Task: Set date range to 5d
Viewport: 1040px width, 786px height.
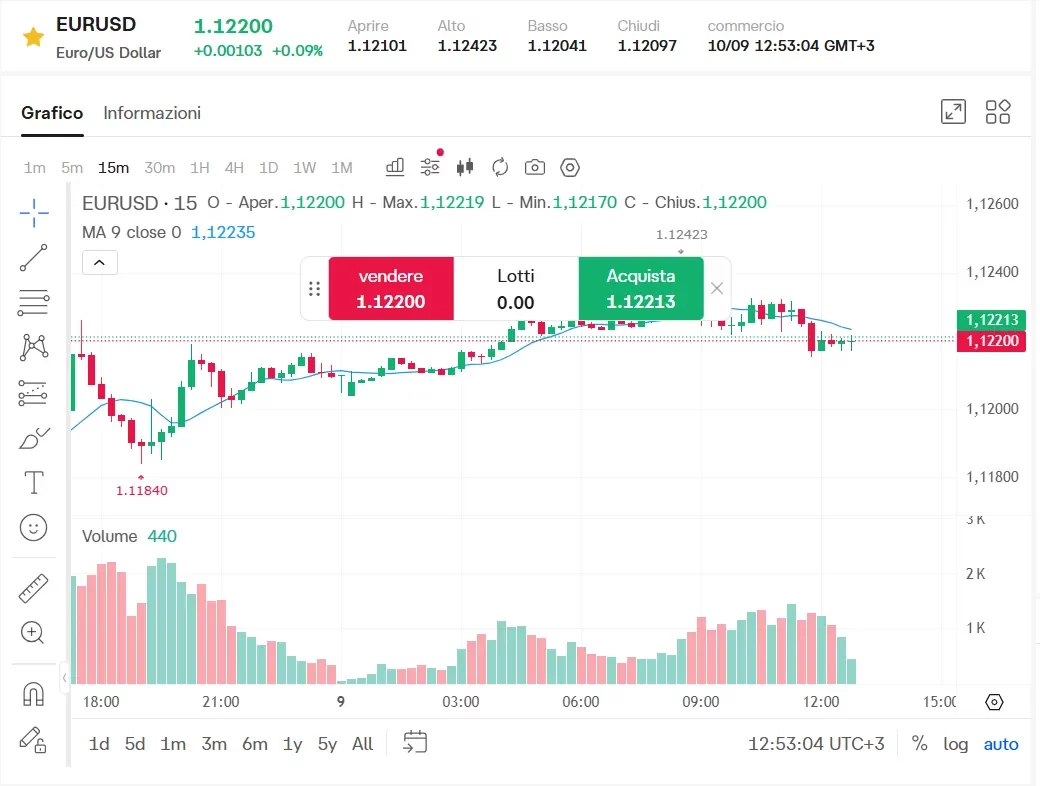Action: (135, 744)
